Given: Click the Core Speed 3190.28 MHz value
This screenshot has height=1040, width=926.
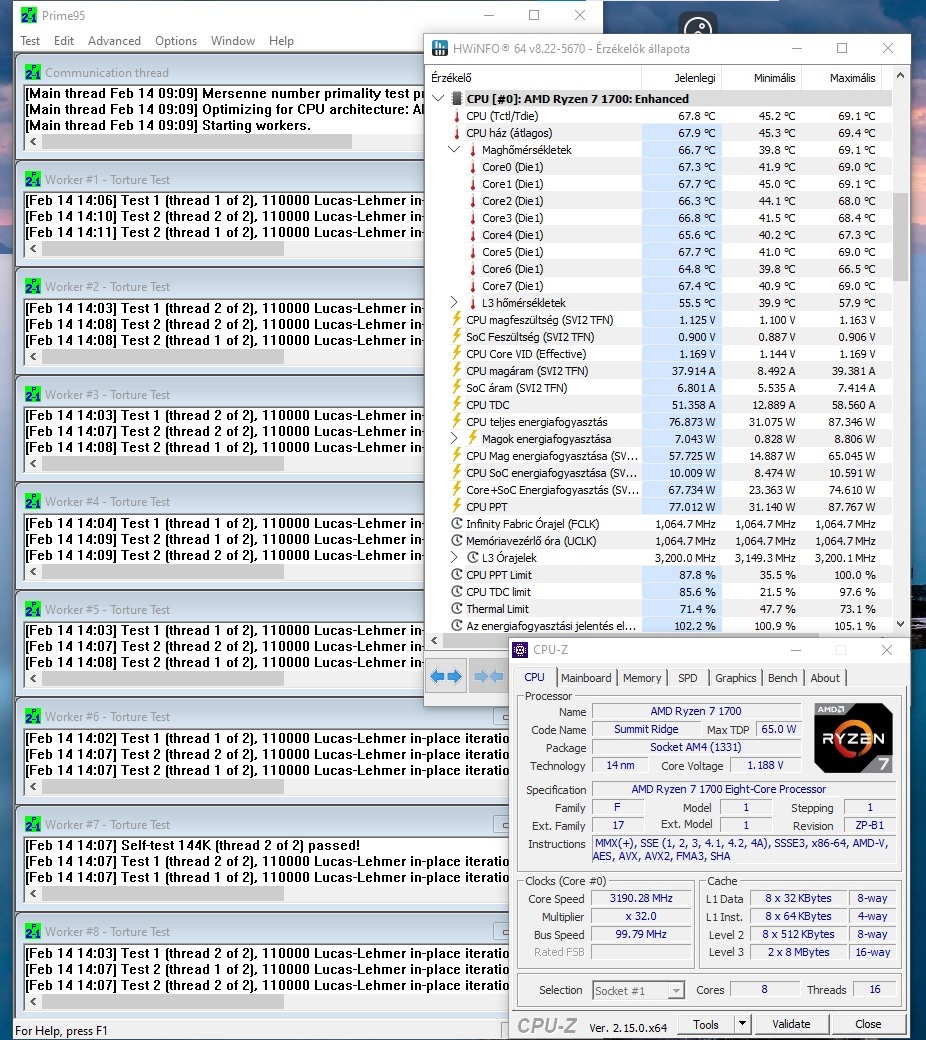Looking at the screenshot, I should (641, 898).
